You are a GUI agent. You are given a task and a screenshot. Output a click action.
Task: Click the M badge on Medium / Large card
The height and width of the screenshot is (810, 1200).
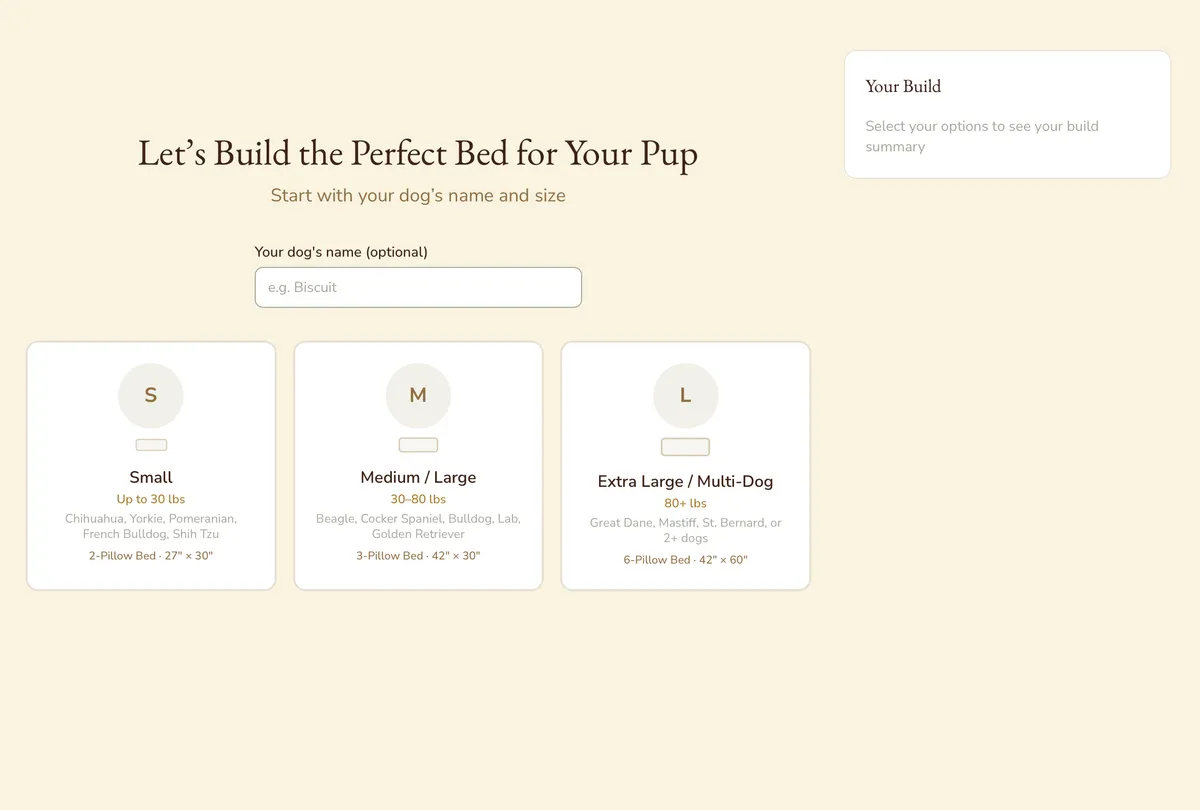click(418, 395)
